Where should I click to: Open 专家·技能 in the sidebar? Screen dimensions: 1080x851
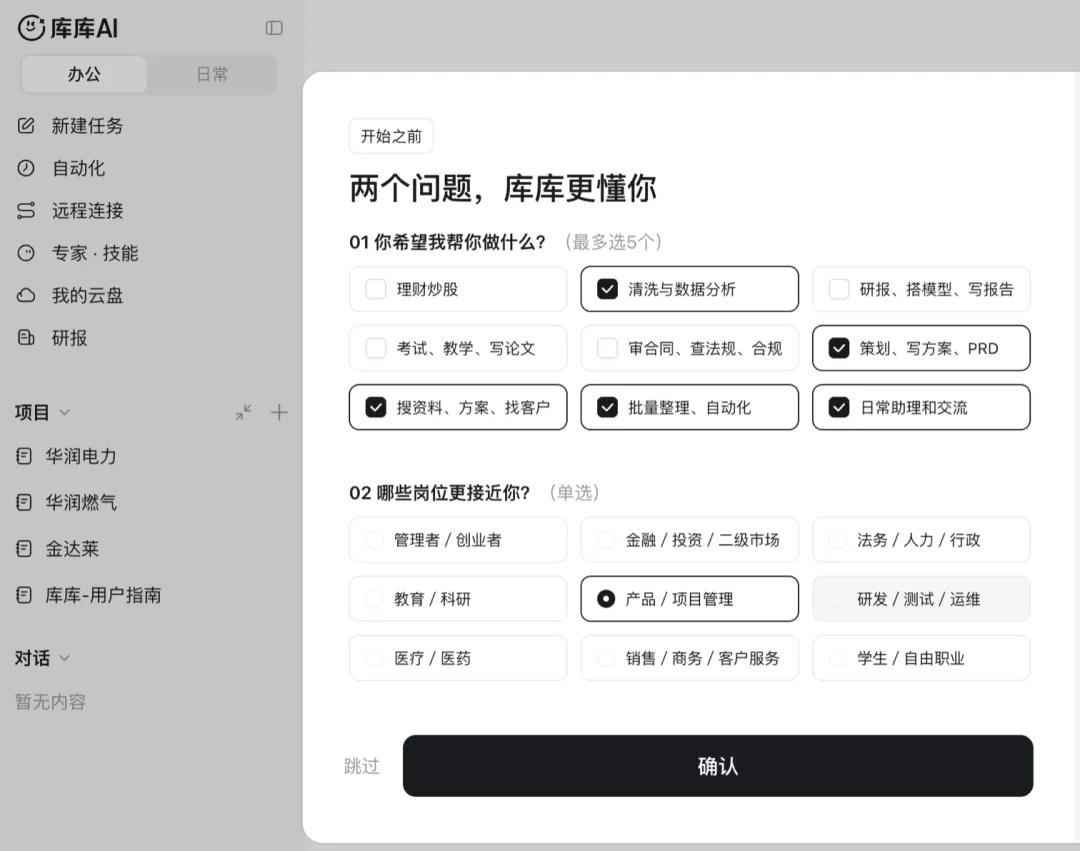pyautogui.click(x=95, y=253)
